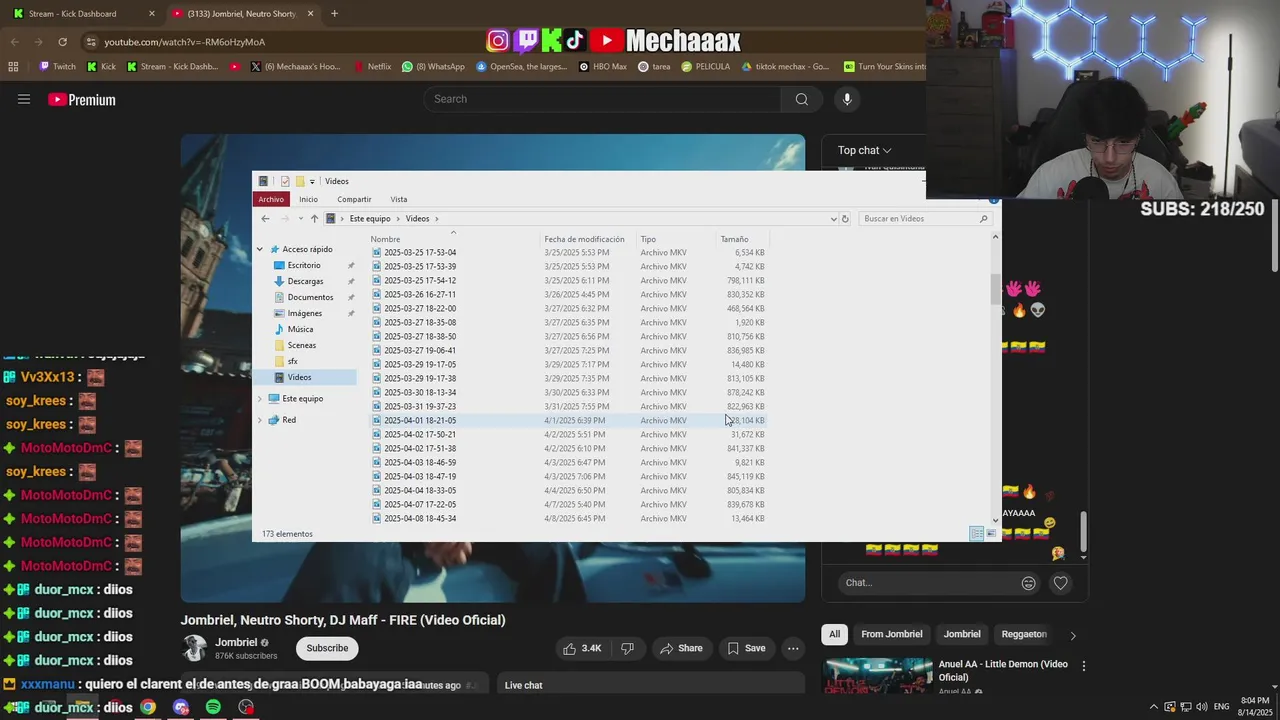1280x720 pixels.
Task: Select file 2025-03-27 18-22-00
Action: tap(420, 309)
